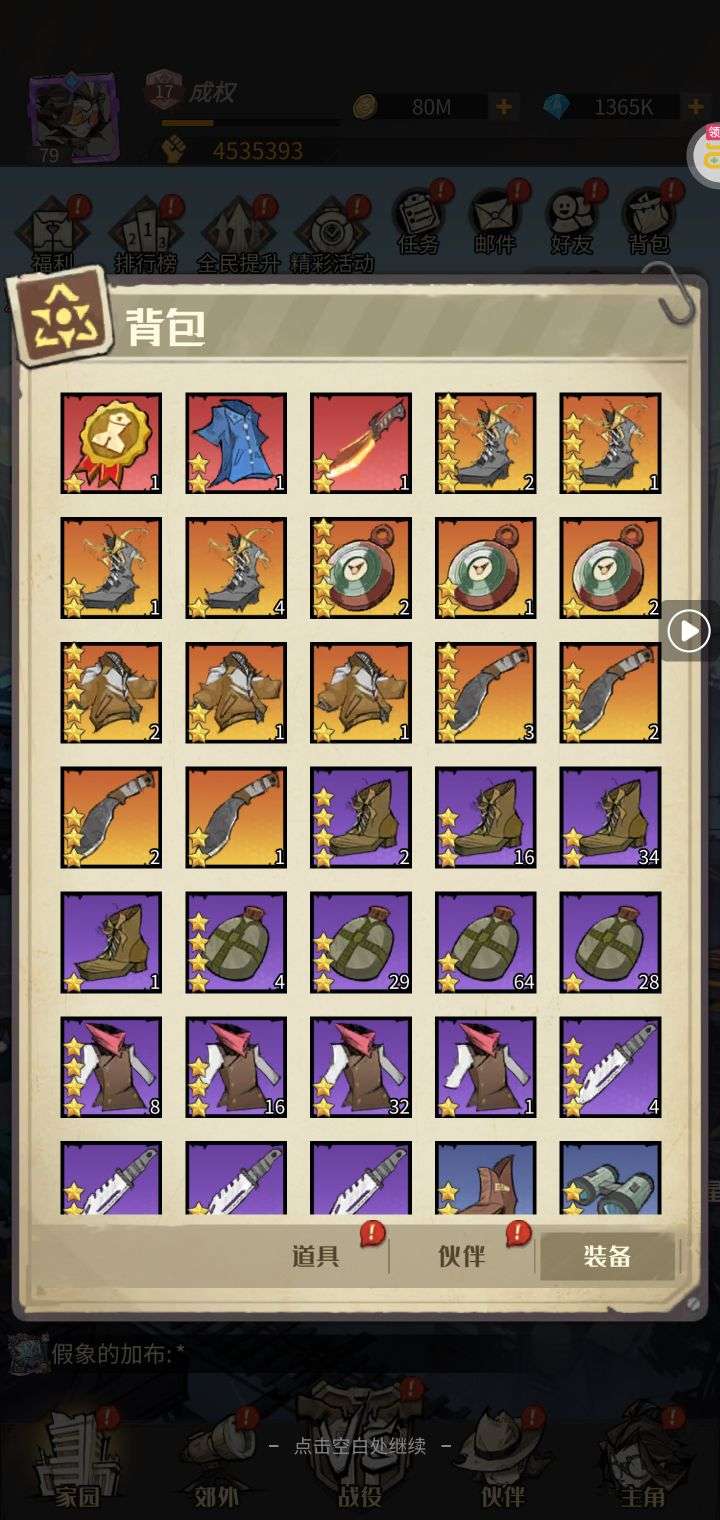Switch to the 伙伴 tab
Image resolution: width=720 pixels, height=1520 pixels.
(462, 1256)
